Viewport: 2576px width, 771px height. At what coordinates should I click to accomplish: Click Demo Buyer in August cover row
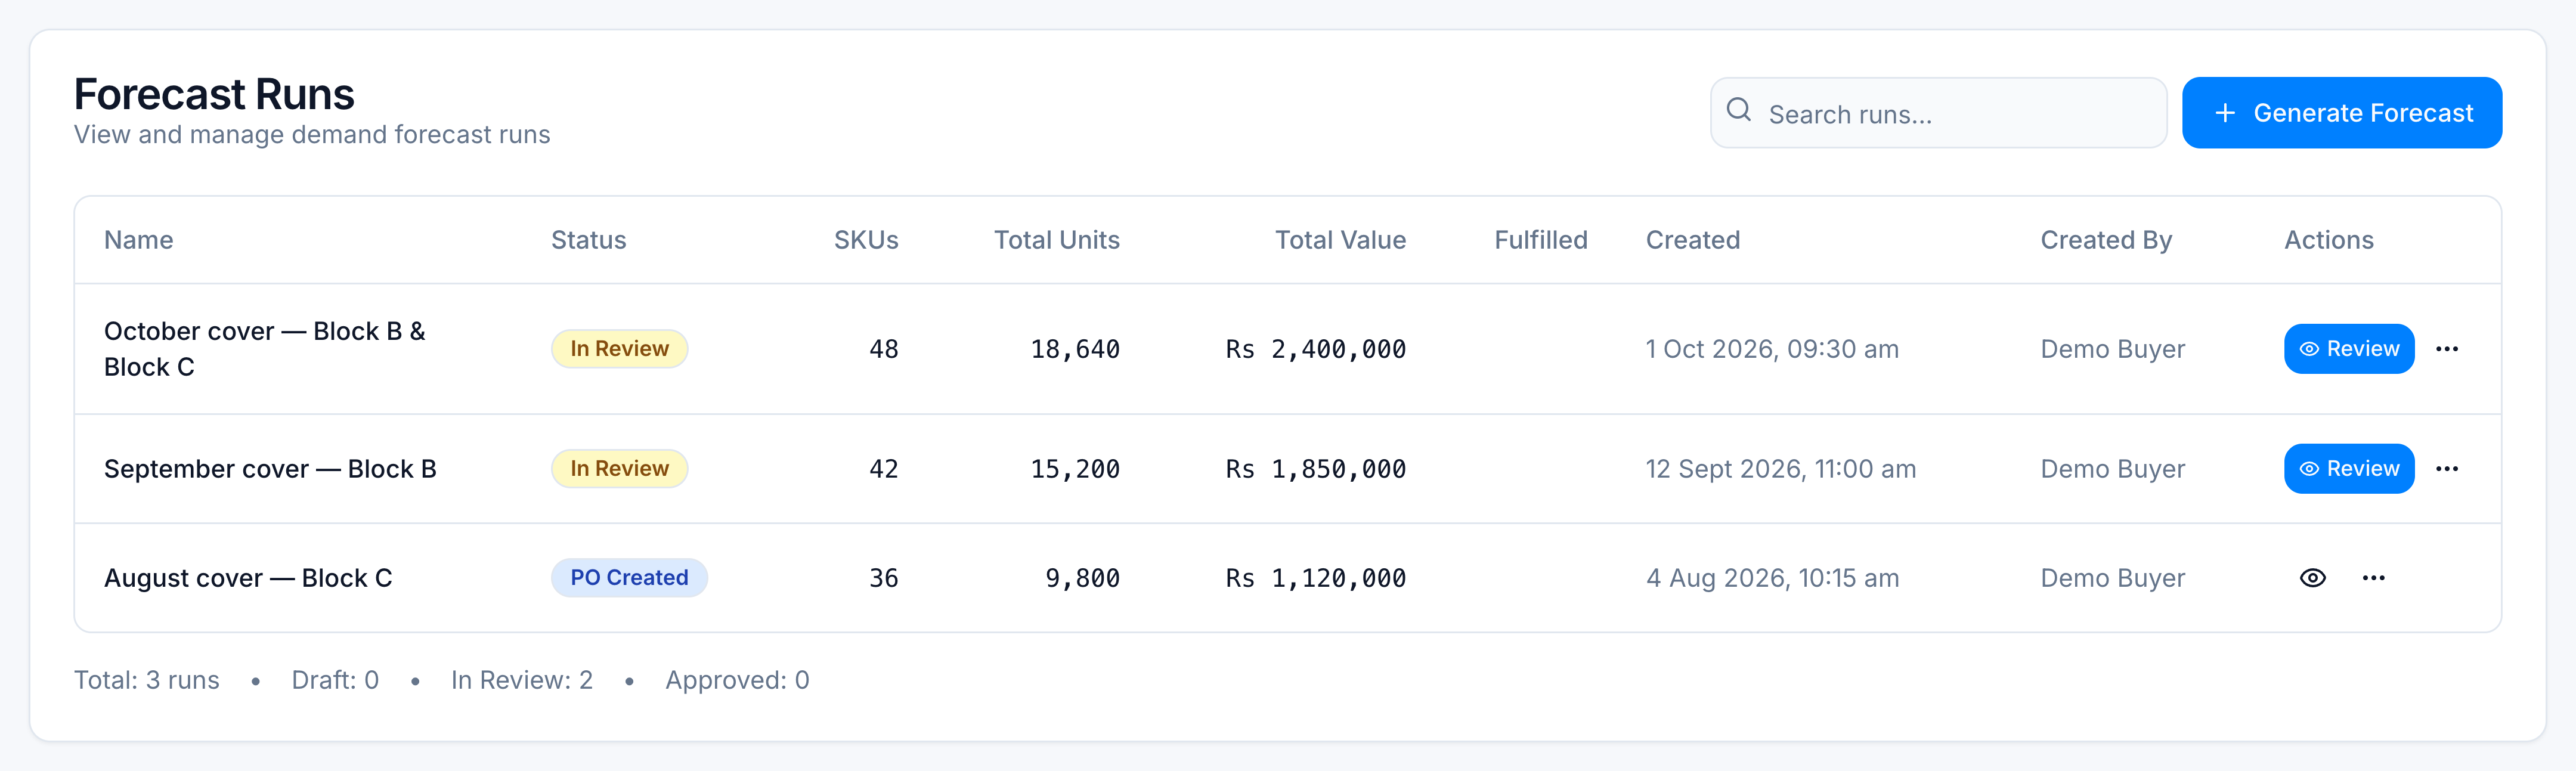pyautogui.click(x=2112, y=578)
